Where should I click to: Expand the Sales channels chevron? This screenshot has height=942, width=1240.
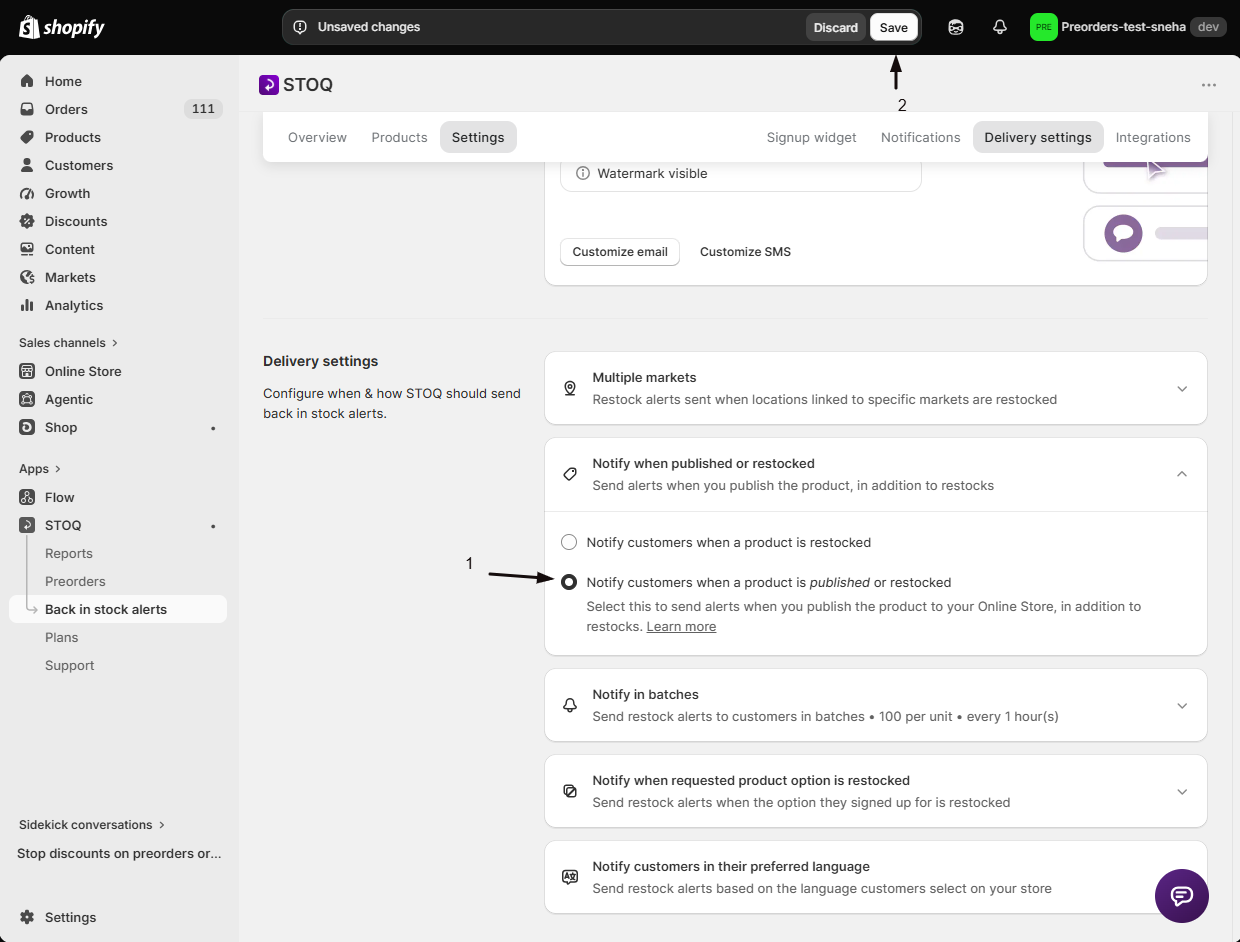point(115,343)
